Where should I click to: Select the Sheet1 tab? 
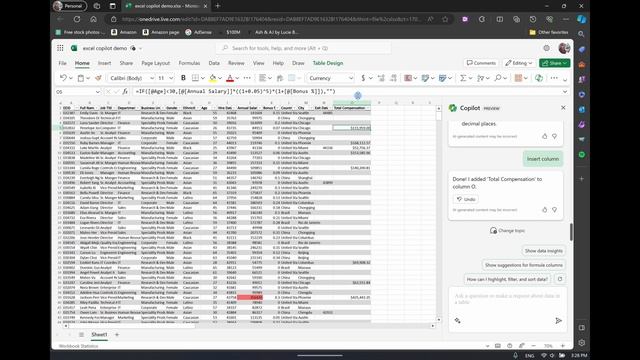pos(99,335)
